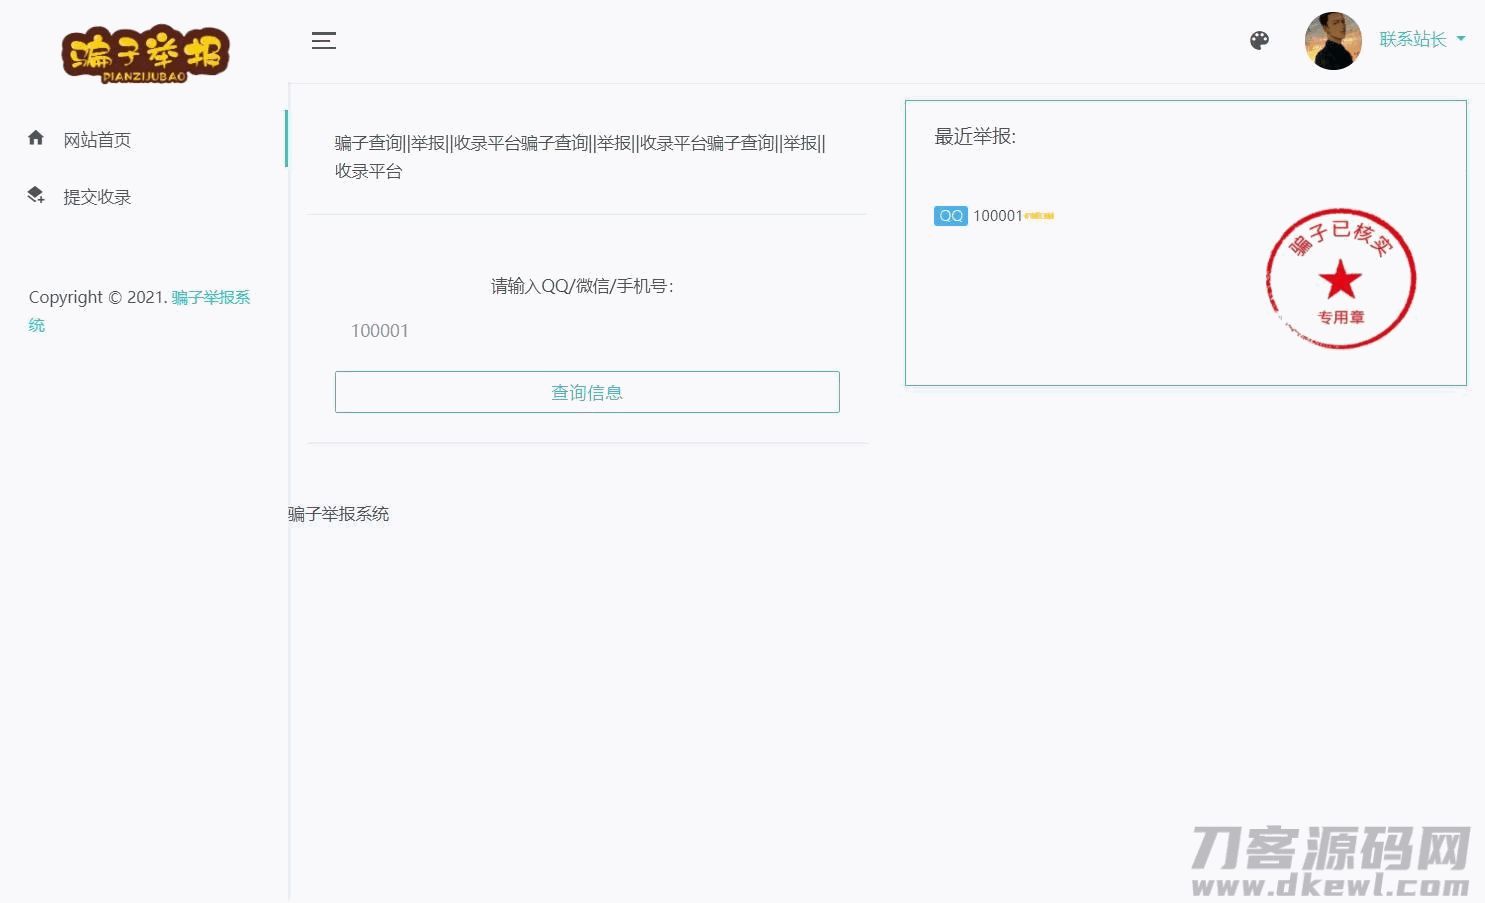Follow the 骗子举报系统 copyright link
Viewport: 1485px width, 903px height.
click(210, 297)
